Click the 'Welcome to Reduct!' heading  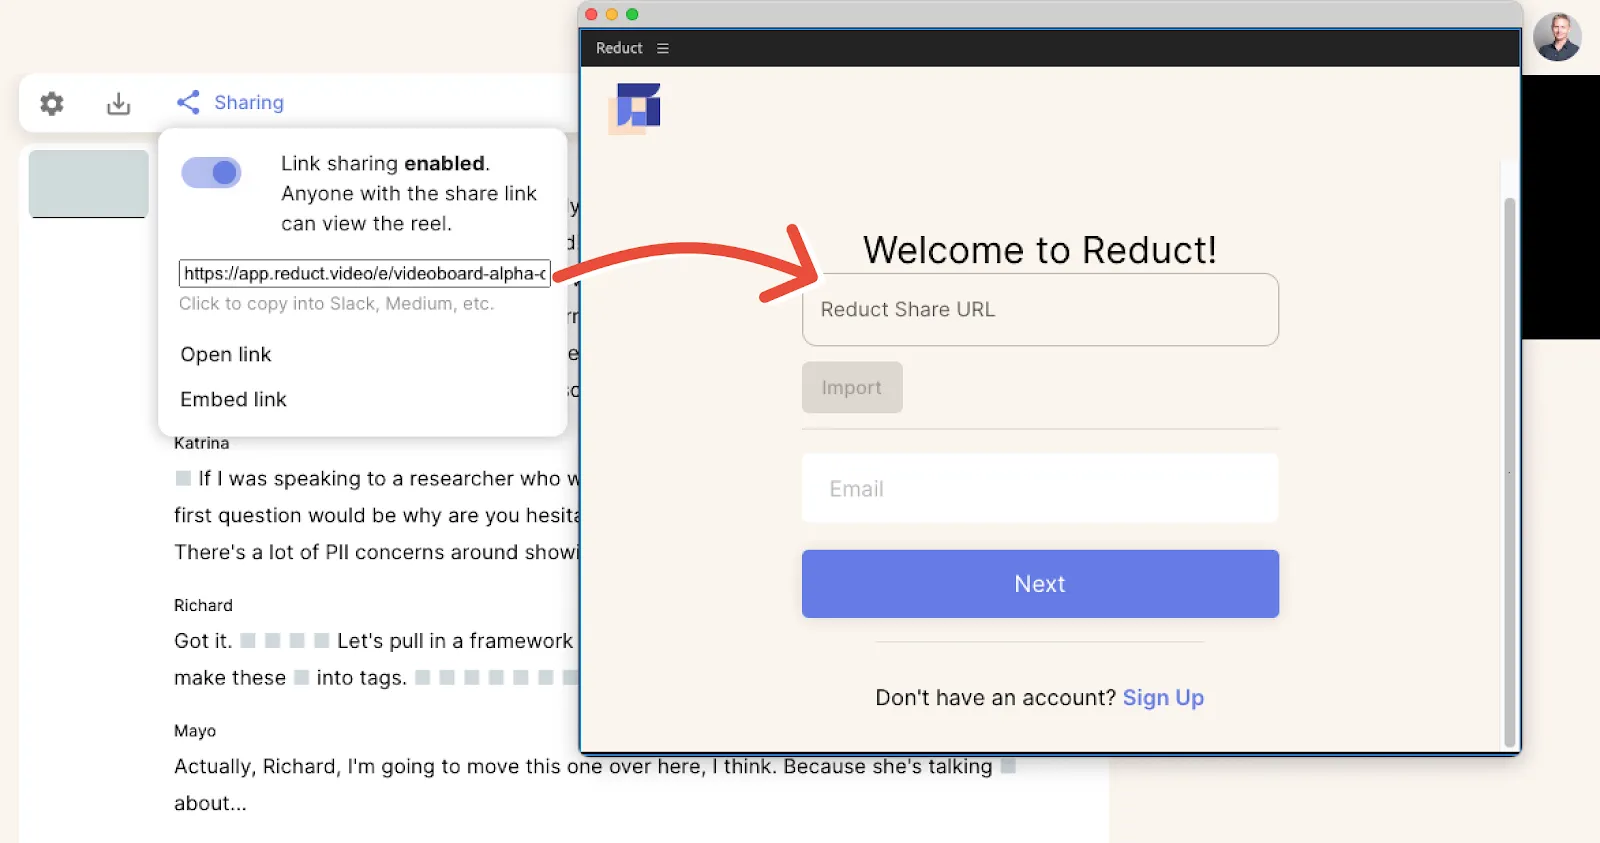tap(1040, 250)
